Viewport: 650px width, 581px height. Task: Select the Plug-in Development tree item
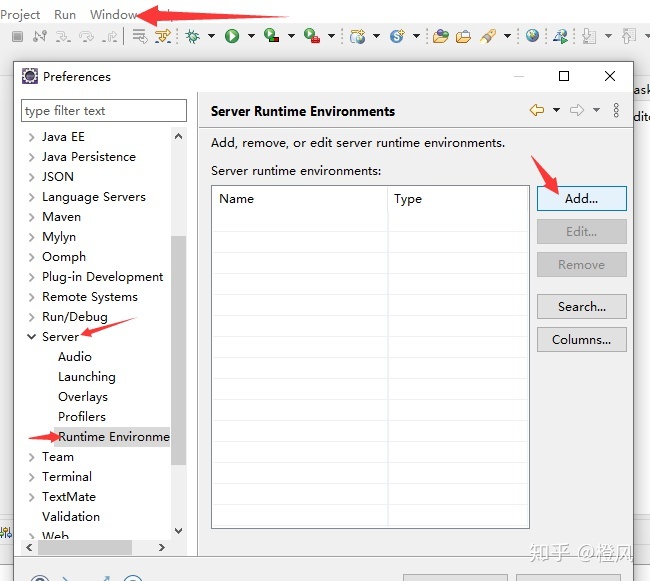[x=102, y=277]
